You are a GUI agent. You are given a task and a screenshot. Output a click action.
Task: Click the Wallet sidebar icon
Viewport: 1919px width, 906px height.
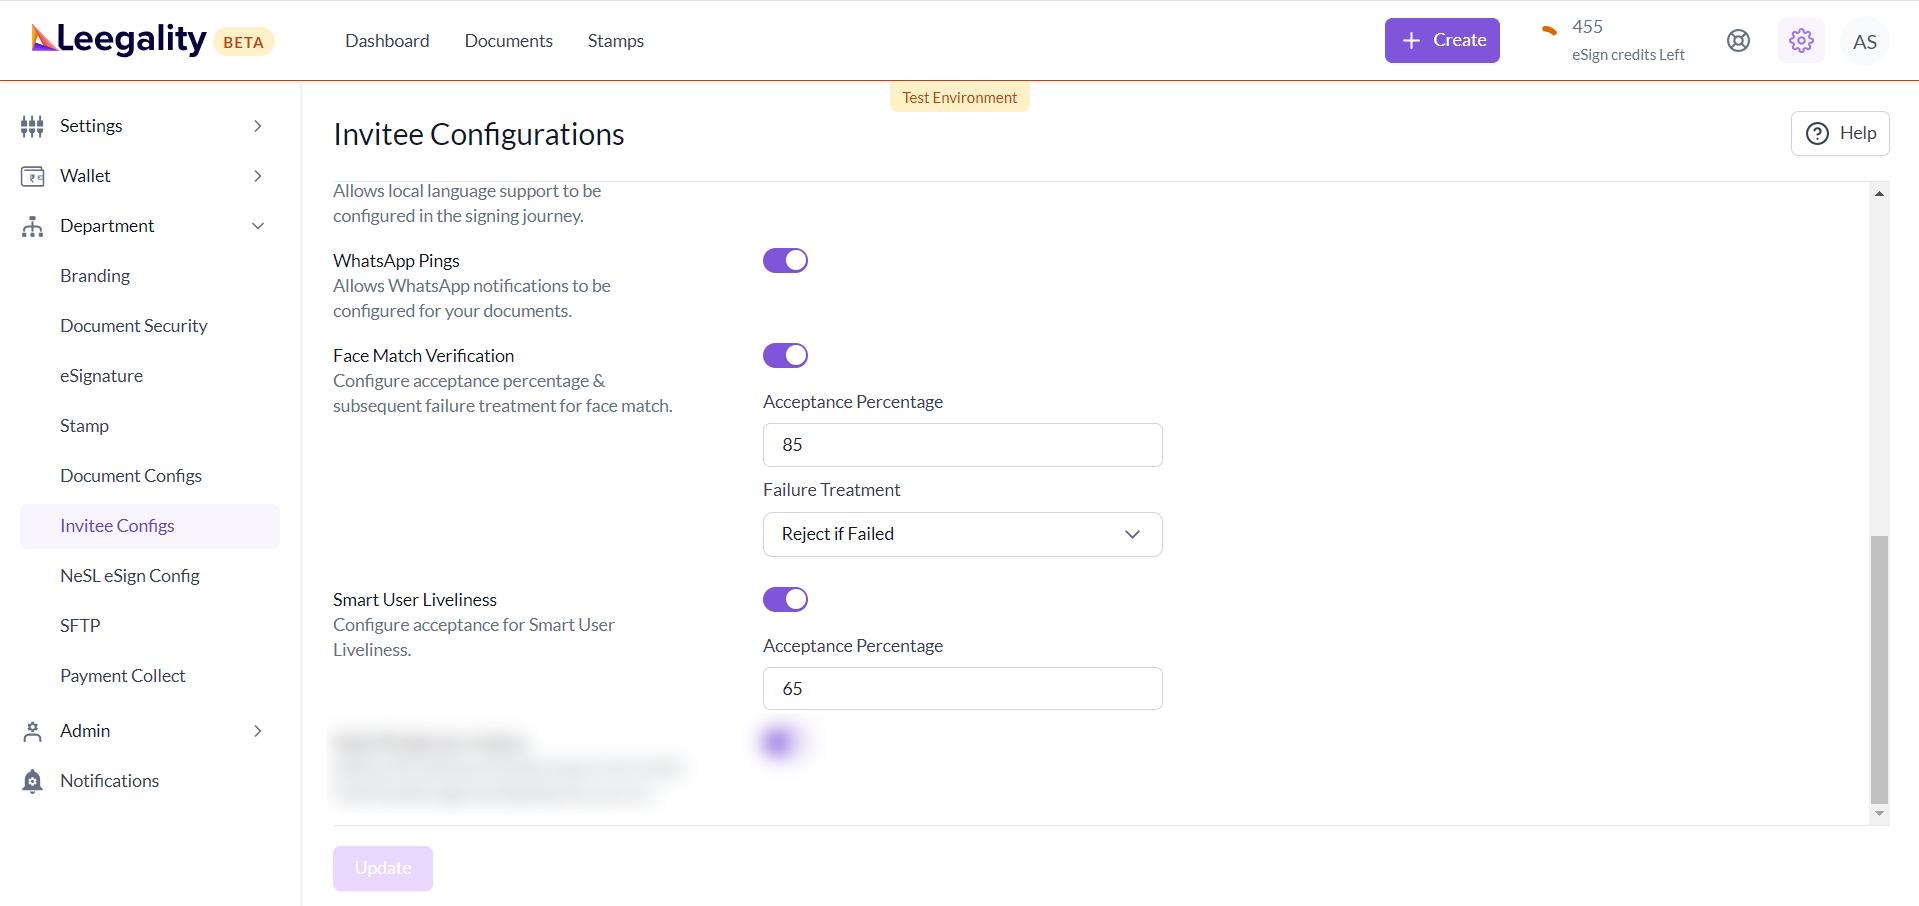click(x=32, y=176)
